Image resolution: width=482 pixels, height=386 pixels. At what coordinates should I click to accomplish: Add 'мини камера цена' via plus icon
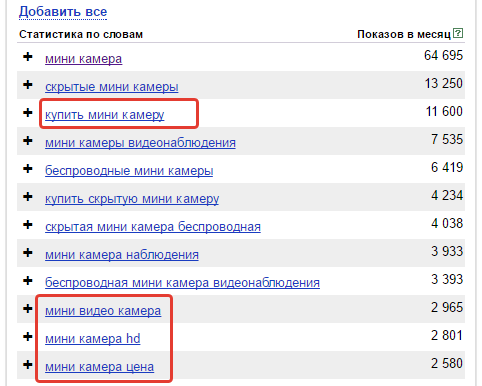[x=28, y=365]
